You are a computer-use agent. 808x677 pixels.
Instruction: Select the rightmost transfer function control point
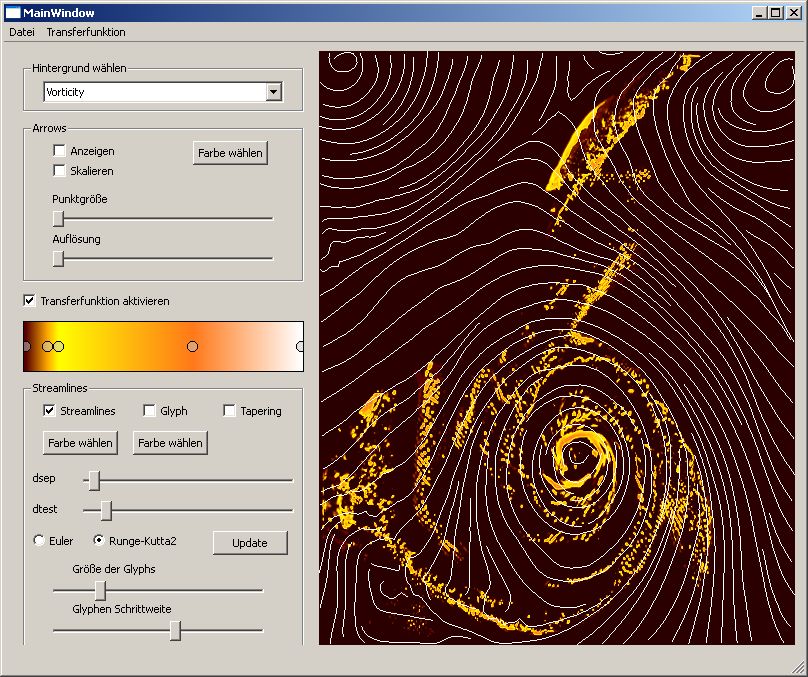[300, 346]
